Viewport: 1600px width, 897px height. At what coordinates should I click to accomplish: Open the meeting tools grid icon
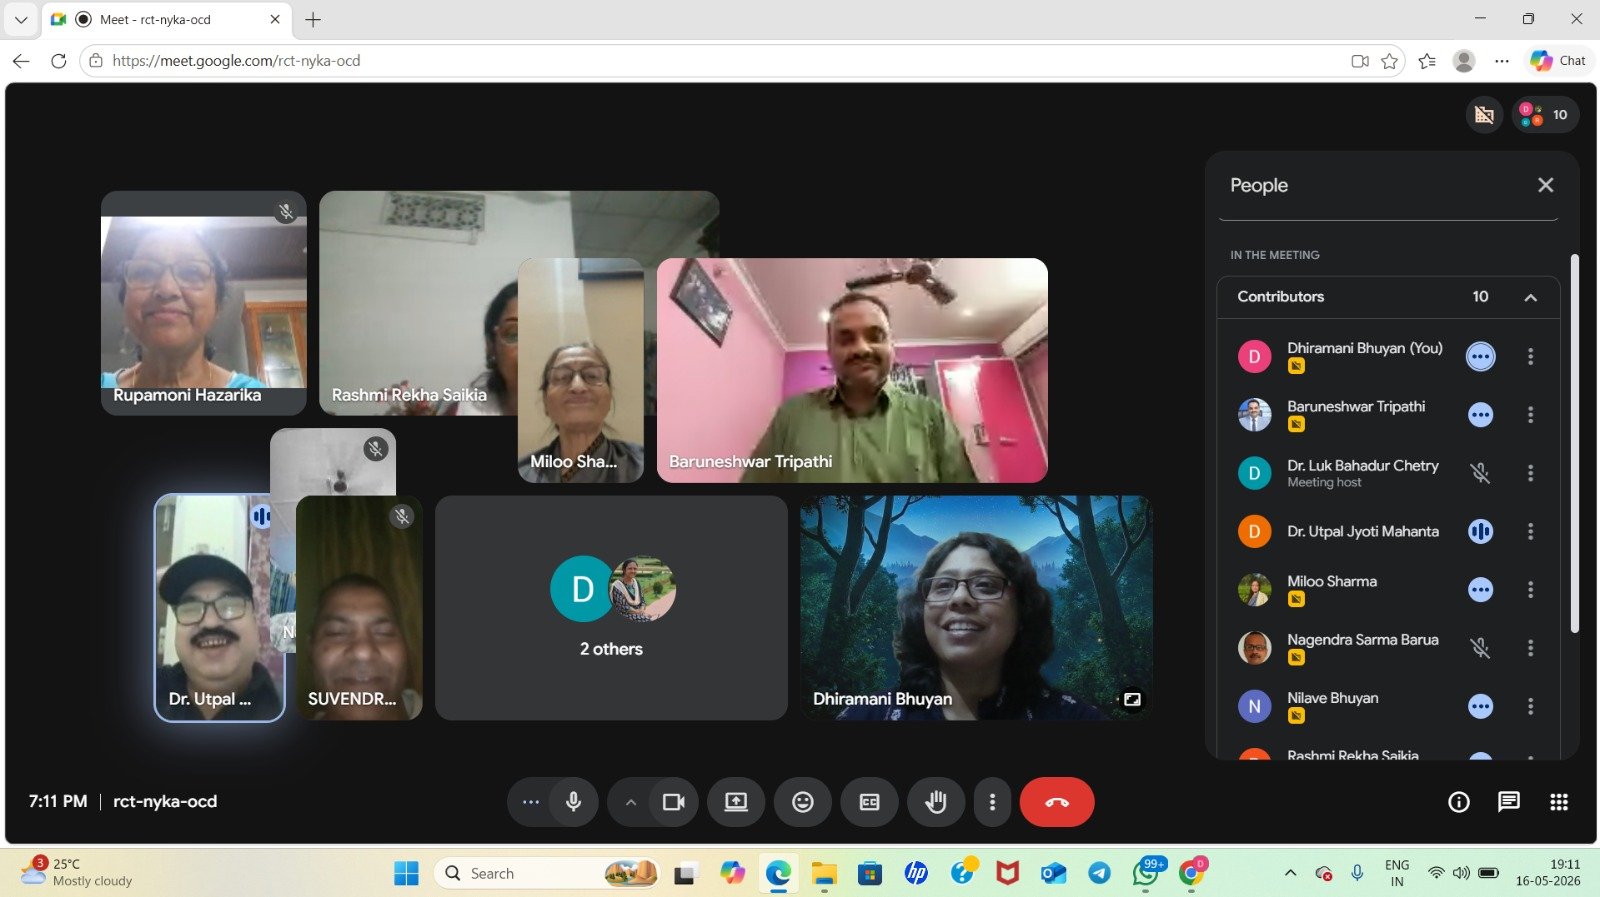[x=1559, y=802]
